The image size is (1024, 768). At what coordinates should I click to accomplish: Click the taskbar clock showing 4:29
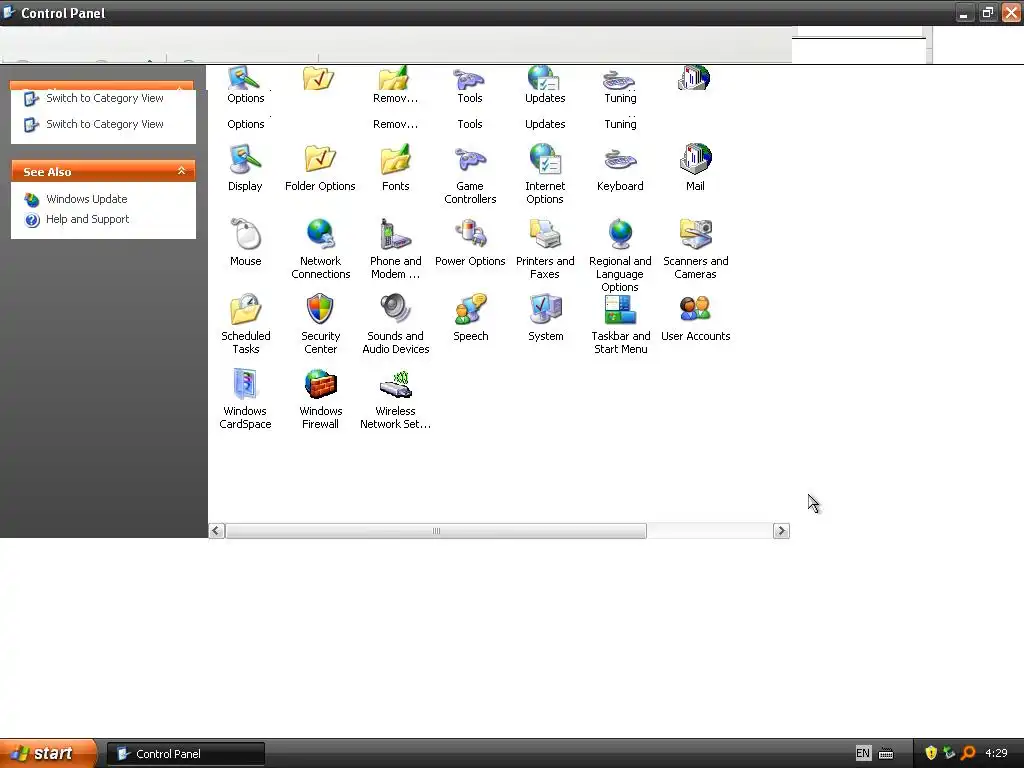click(x=996, y=753)
